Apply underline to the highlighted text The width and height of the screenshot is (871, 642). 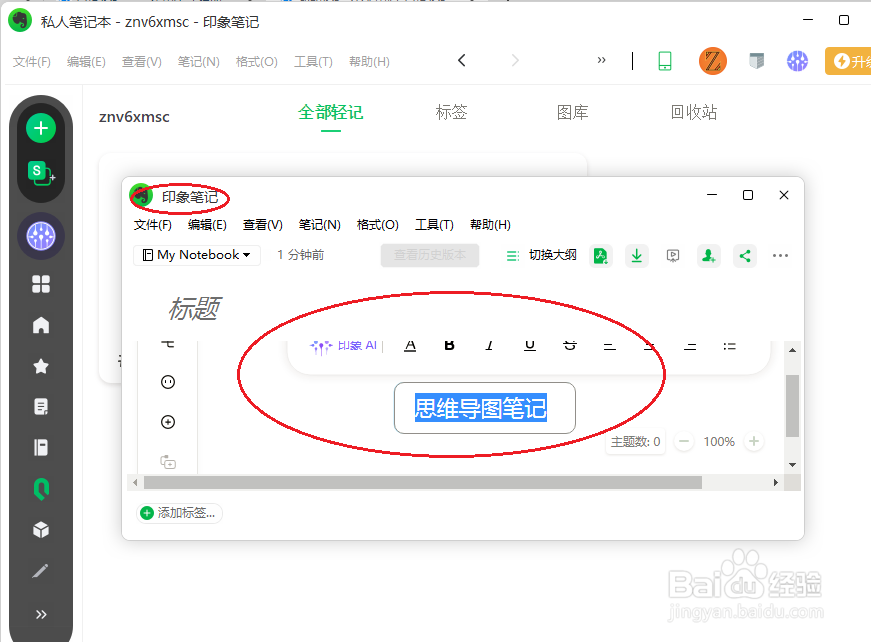[529, 345]
